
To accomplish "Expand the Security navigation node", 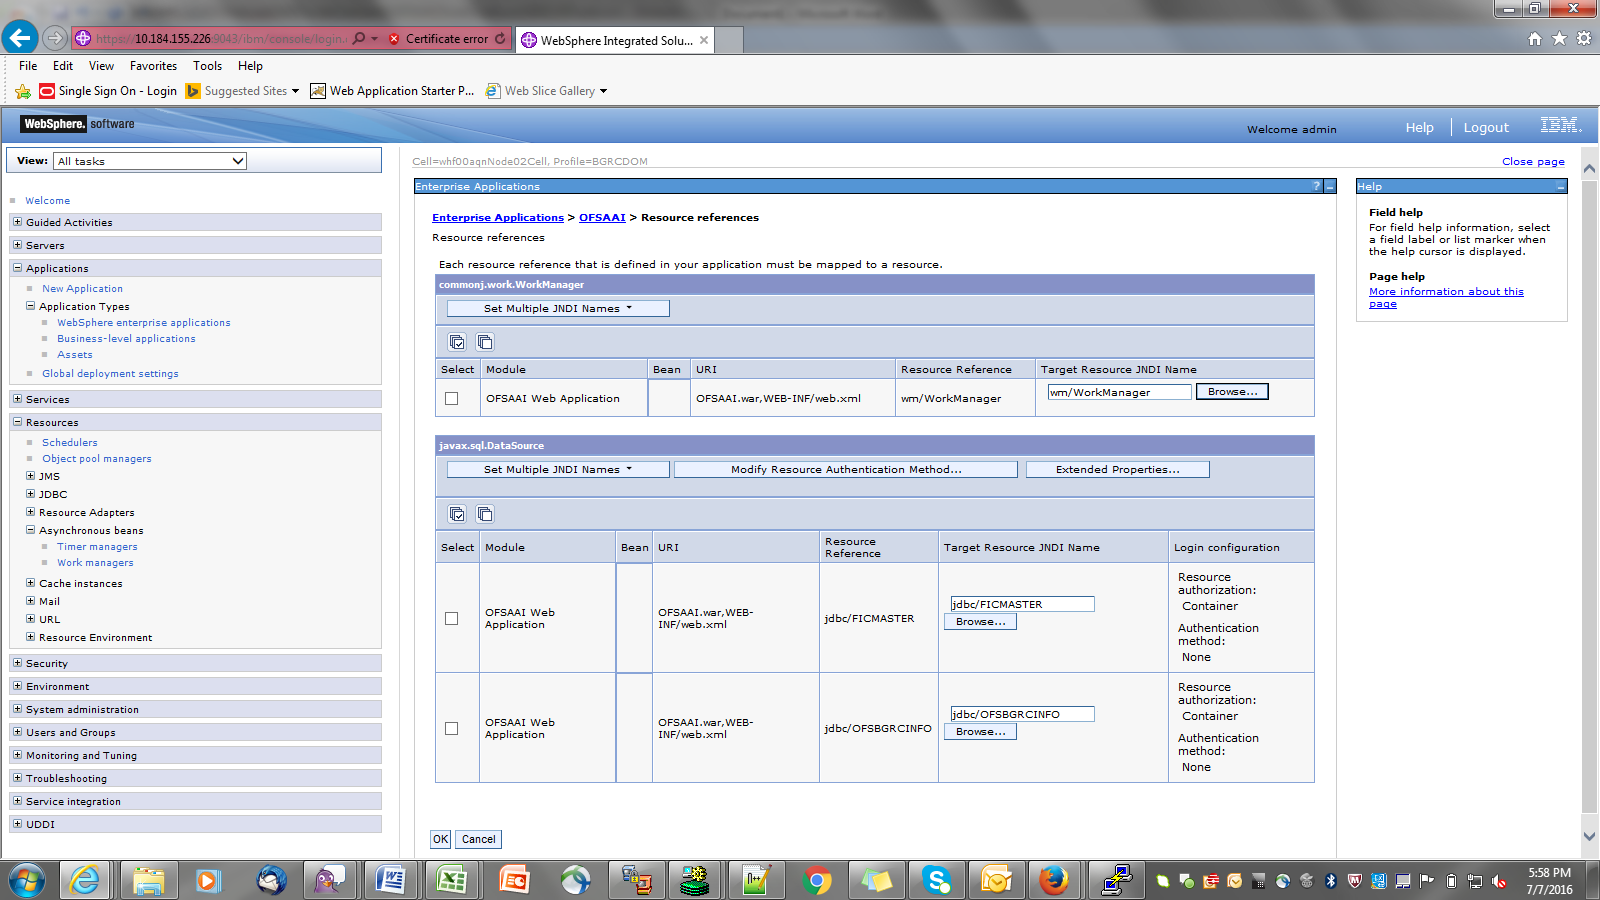I will pos(17,663).
